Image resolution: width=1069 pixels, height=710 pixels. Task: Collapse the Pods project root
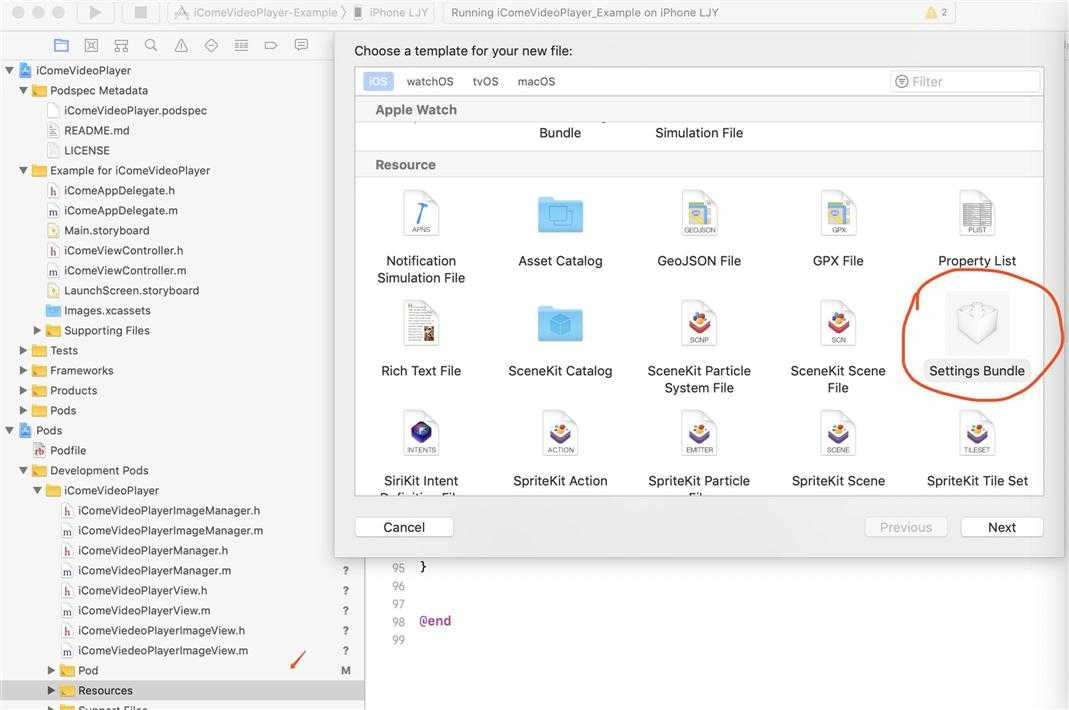(x=10, y=430)
